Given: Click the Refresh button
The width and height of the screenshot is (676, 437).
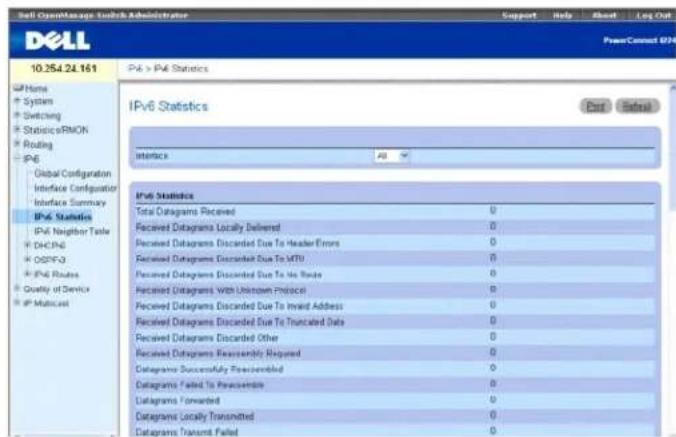Looking at the screenshot, I should [x=637, y=106].
